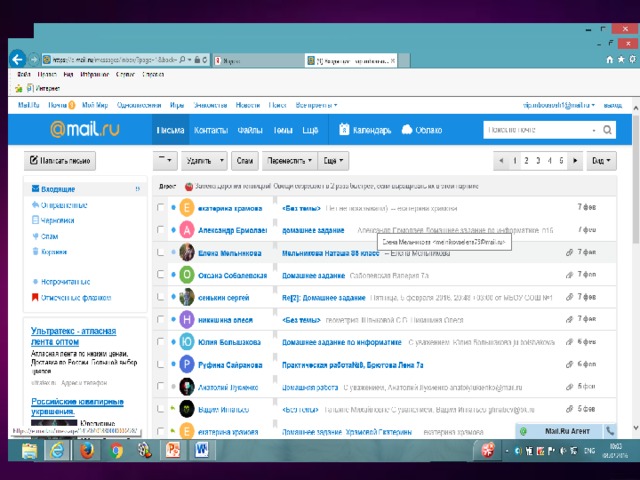
Task: Click the home icon in the browser toolbar
Action: pos(609,60)
